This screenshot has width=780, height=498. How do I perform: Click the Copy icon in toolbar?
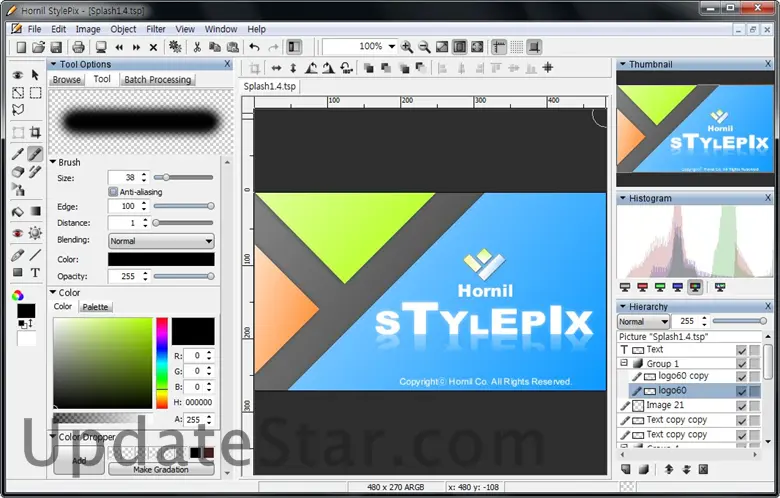coord(214,47)
